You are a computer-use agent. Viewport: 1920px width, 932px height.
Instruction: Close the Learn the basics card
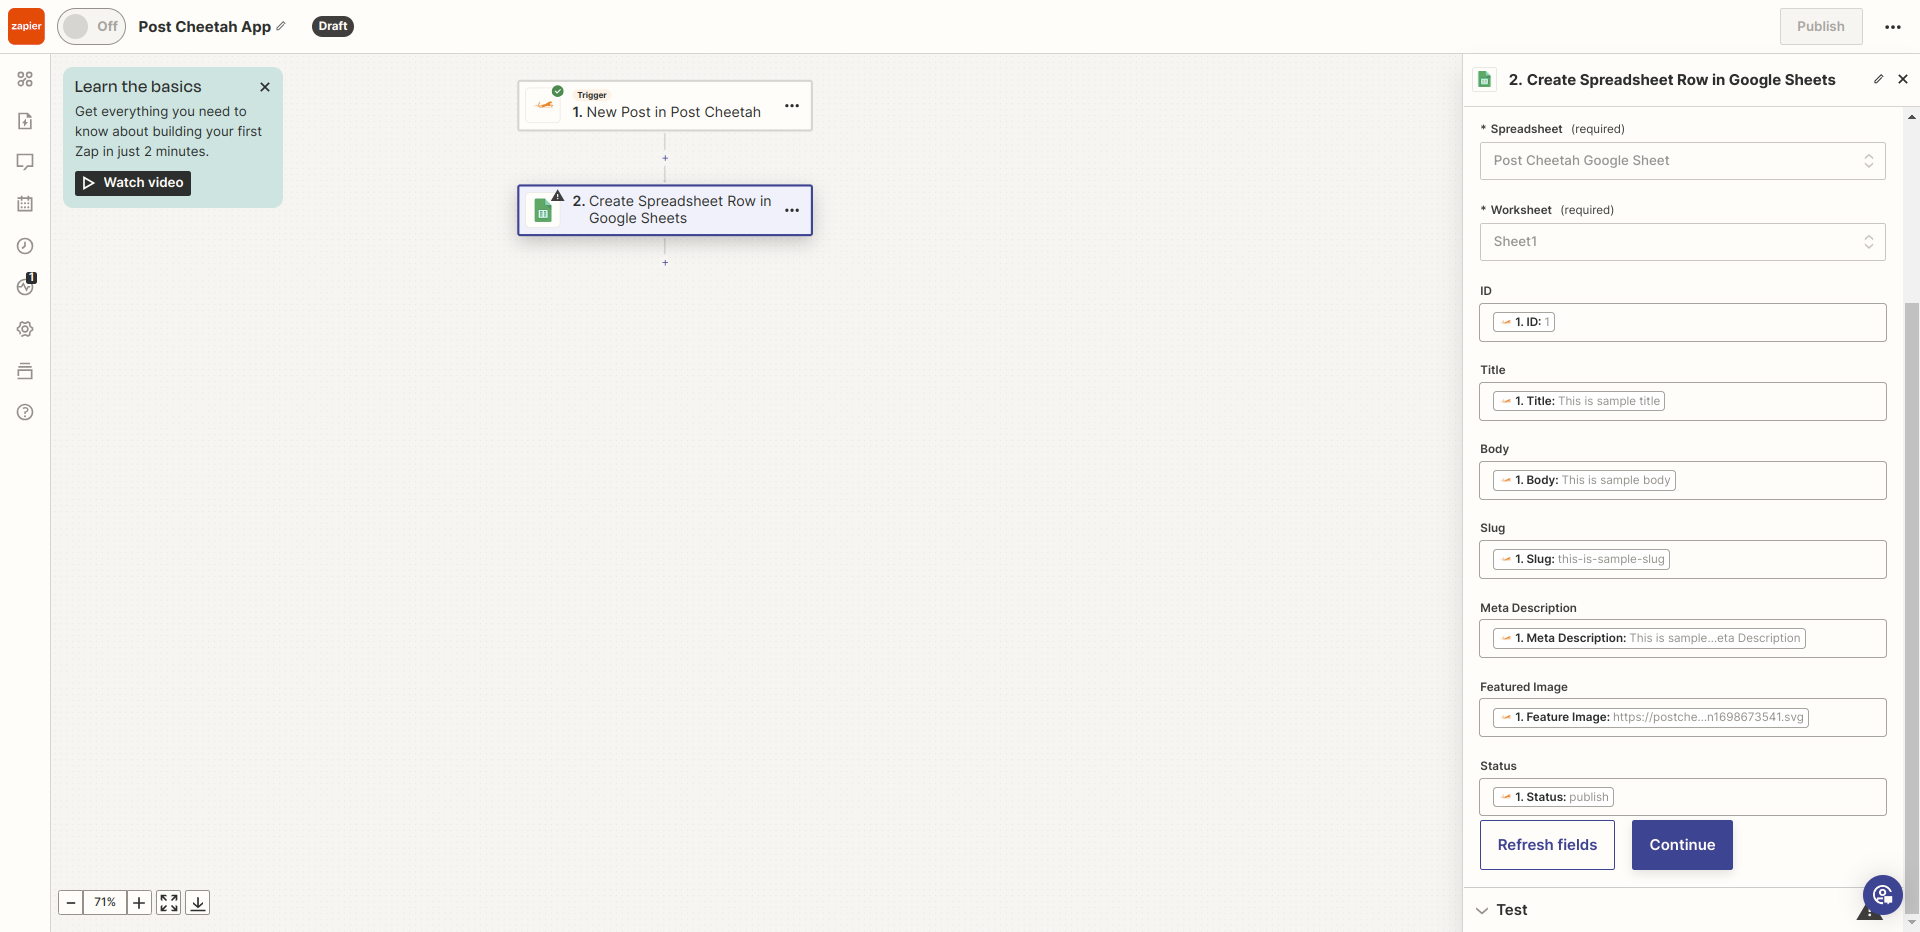tap(265, 87)
